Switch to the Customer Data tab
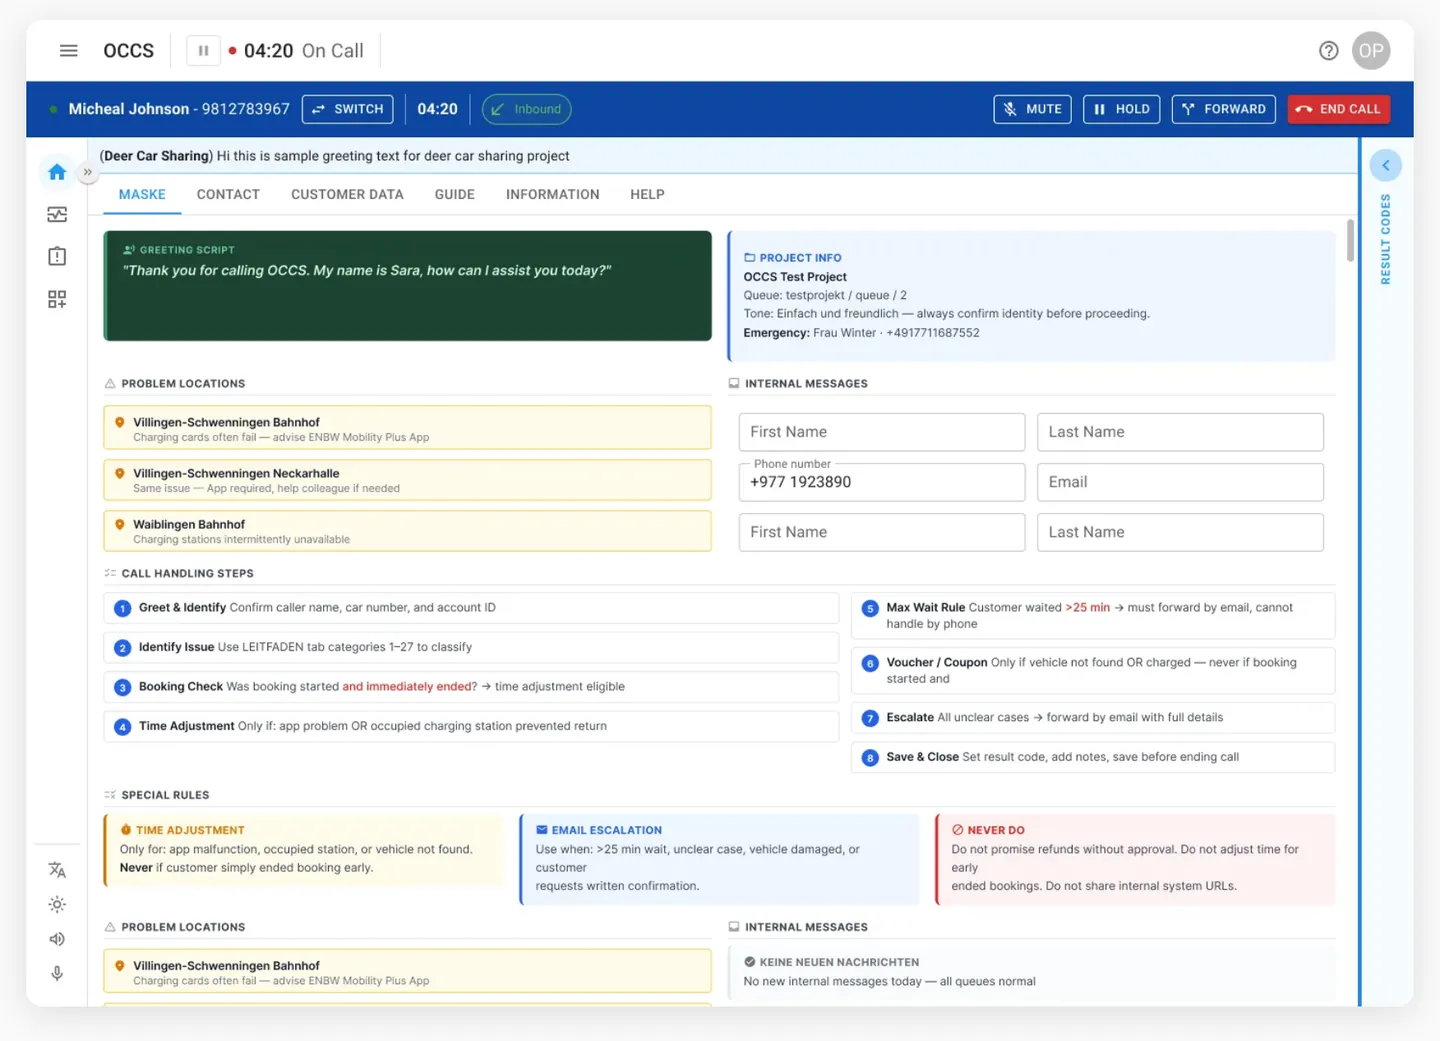The image size is (1440, 1041). point(347,194)
